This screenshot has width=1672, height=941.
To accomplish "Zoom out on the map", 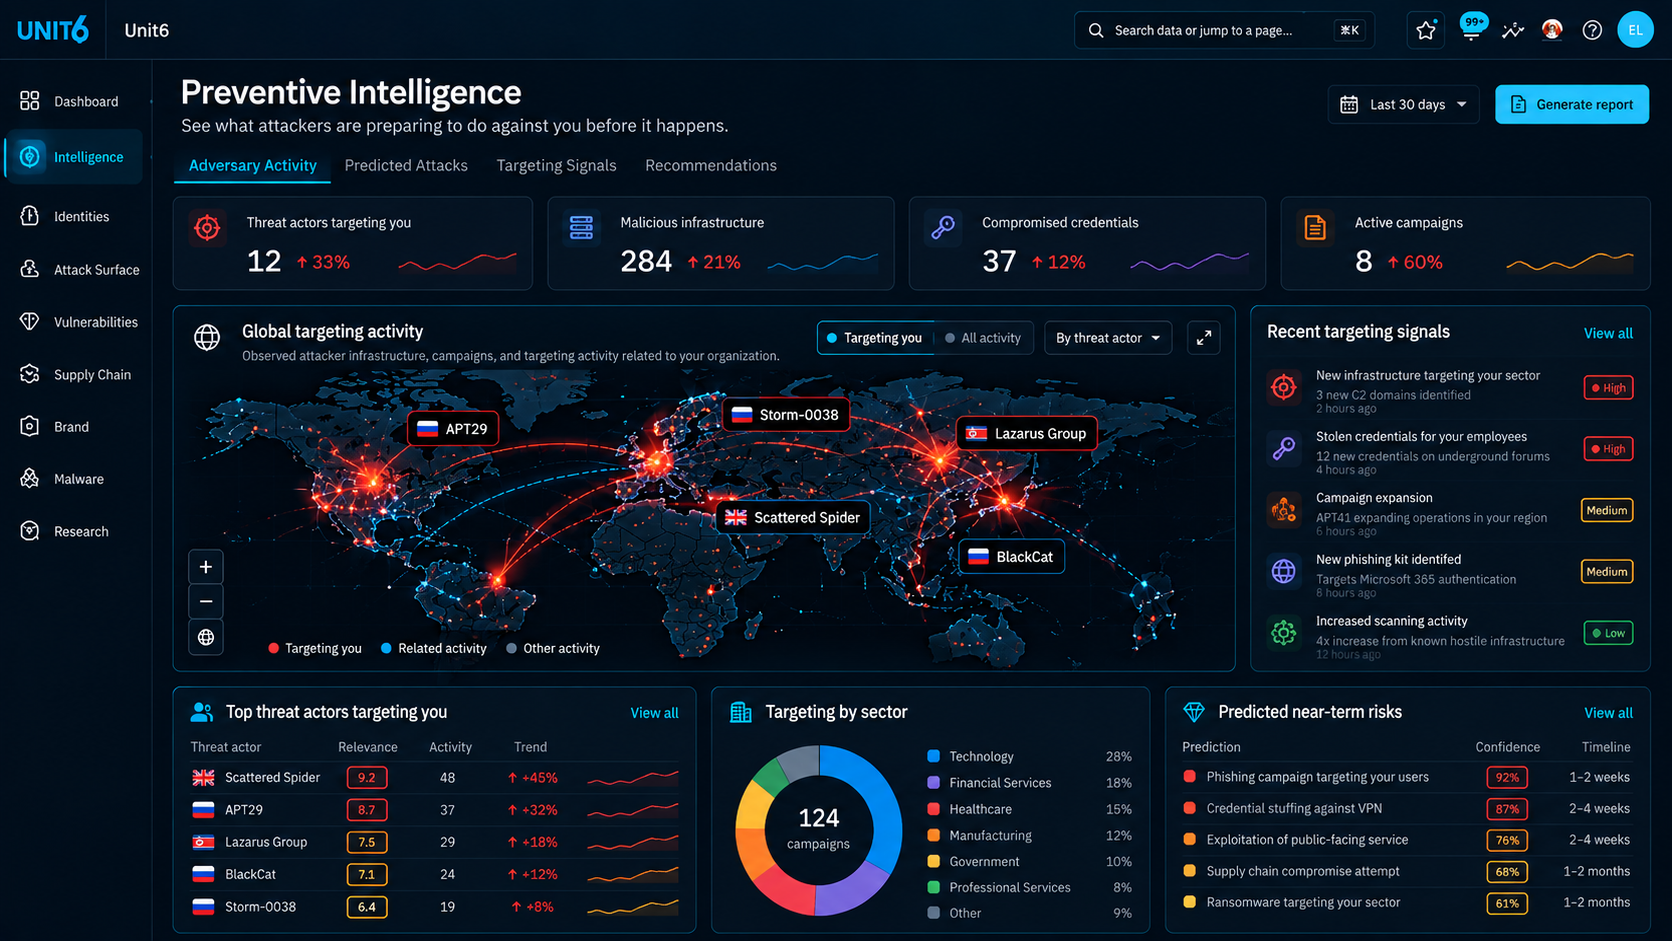I will point(206,602).
